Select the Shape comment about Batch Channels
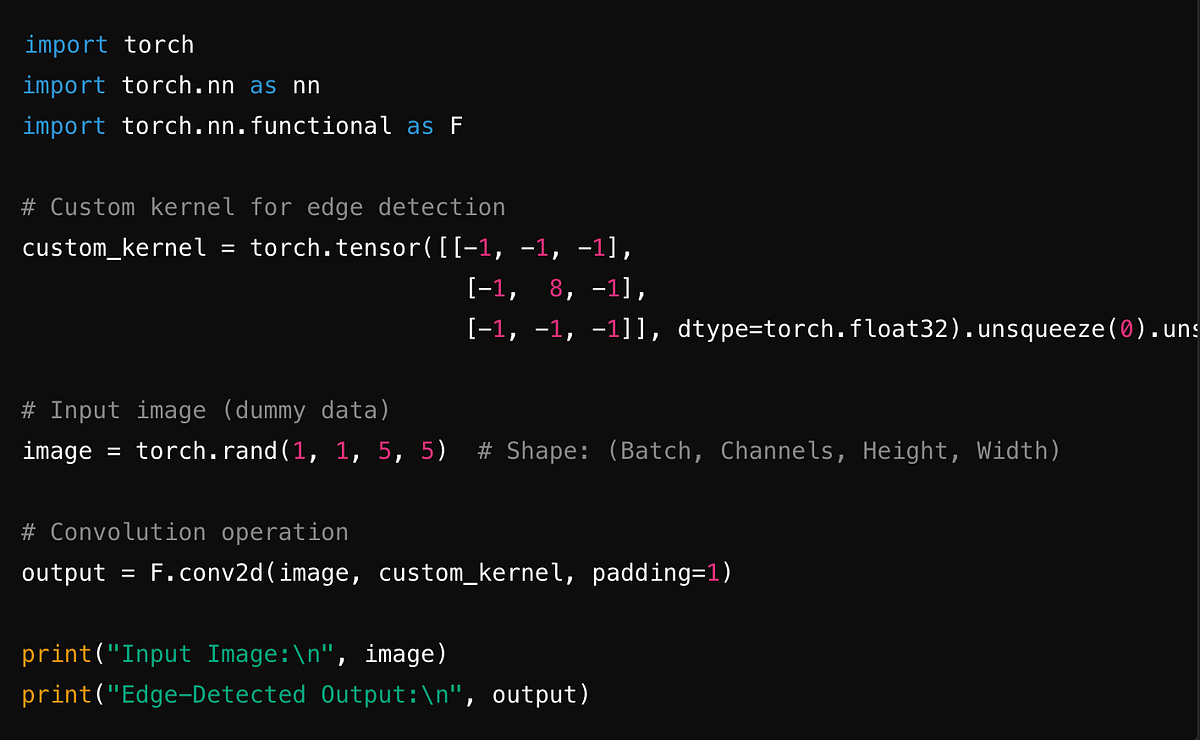Image resolution: width=1200 pixels, height=740 pixels. click(x=770, y=451)
